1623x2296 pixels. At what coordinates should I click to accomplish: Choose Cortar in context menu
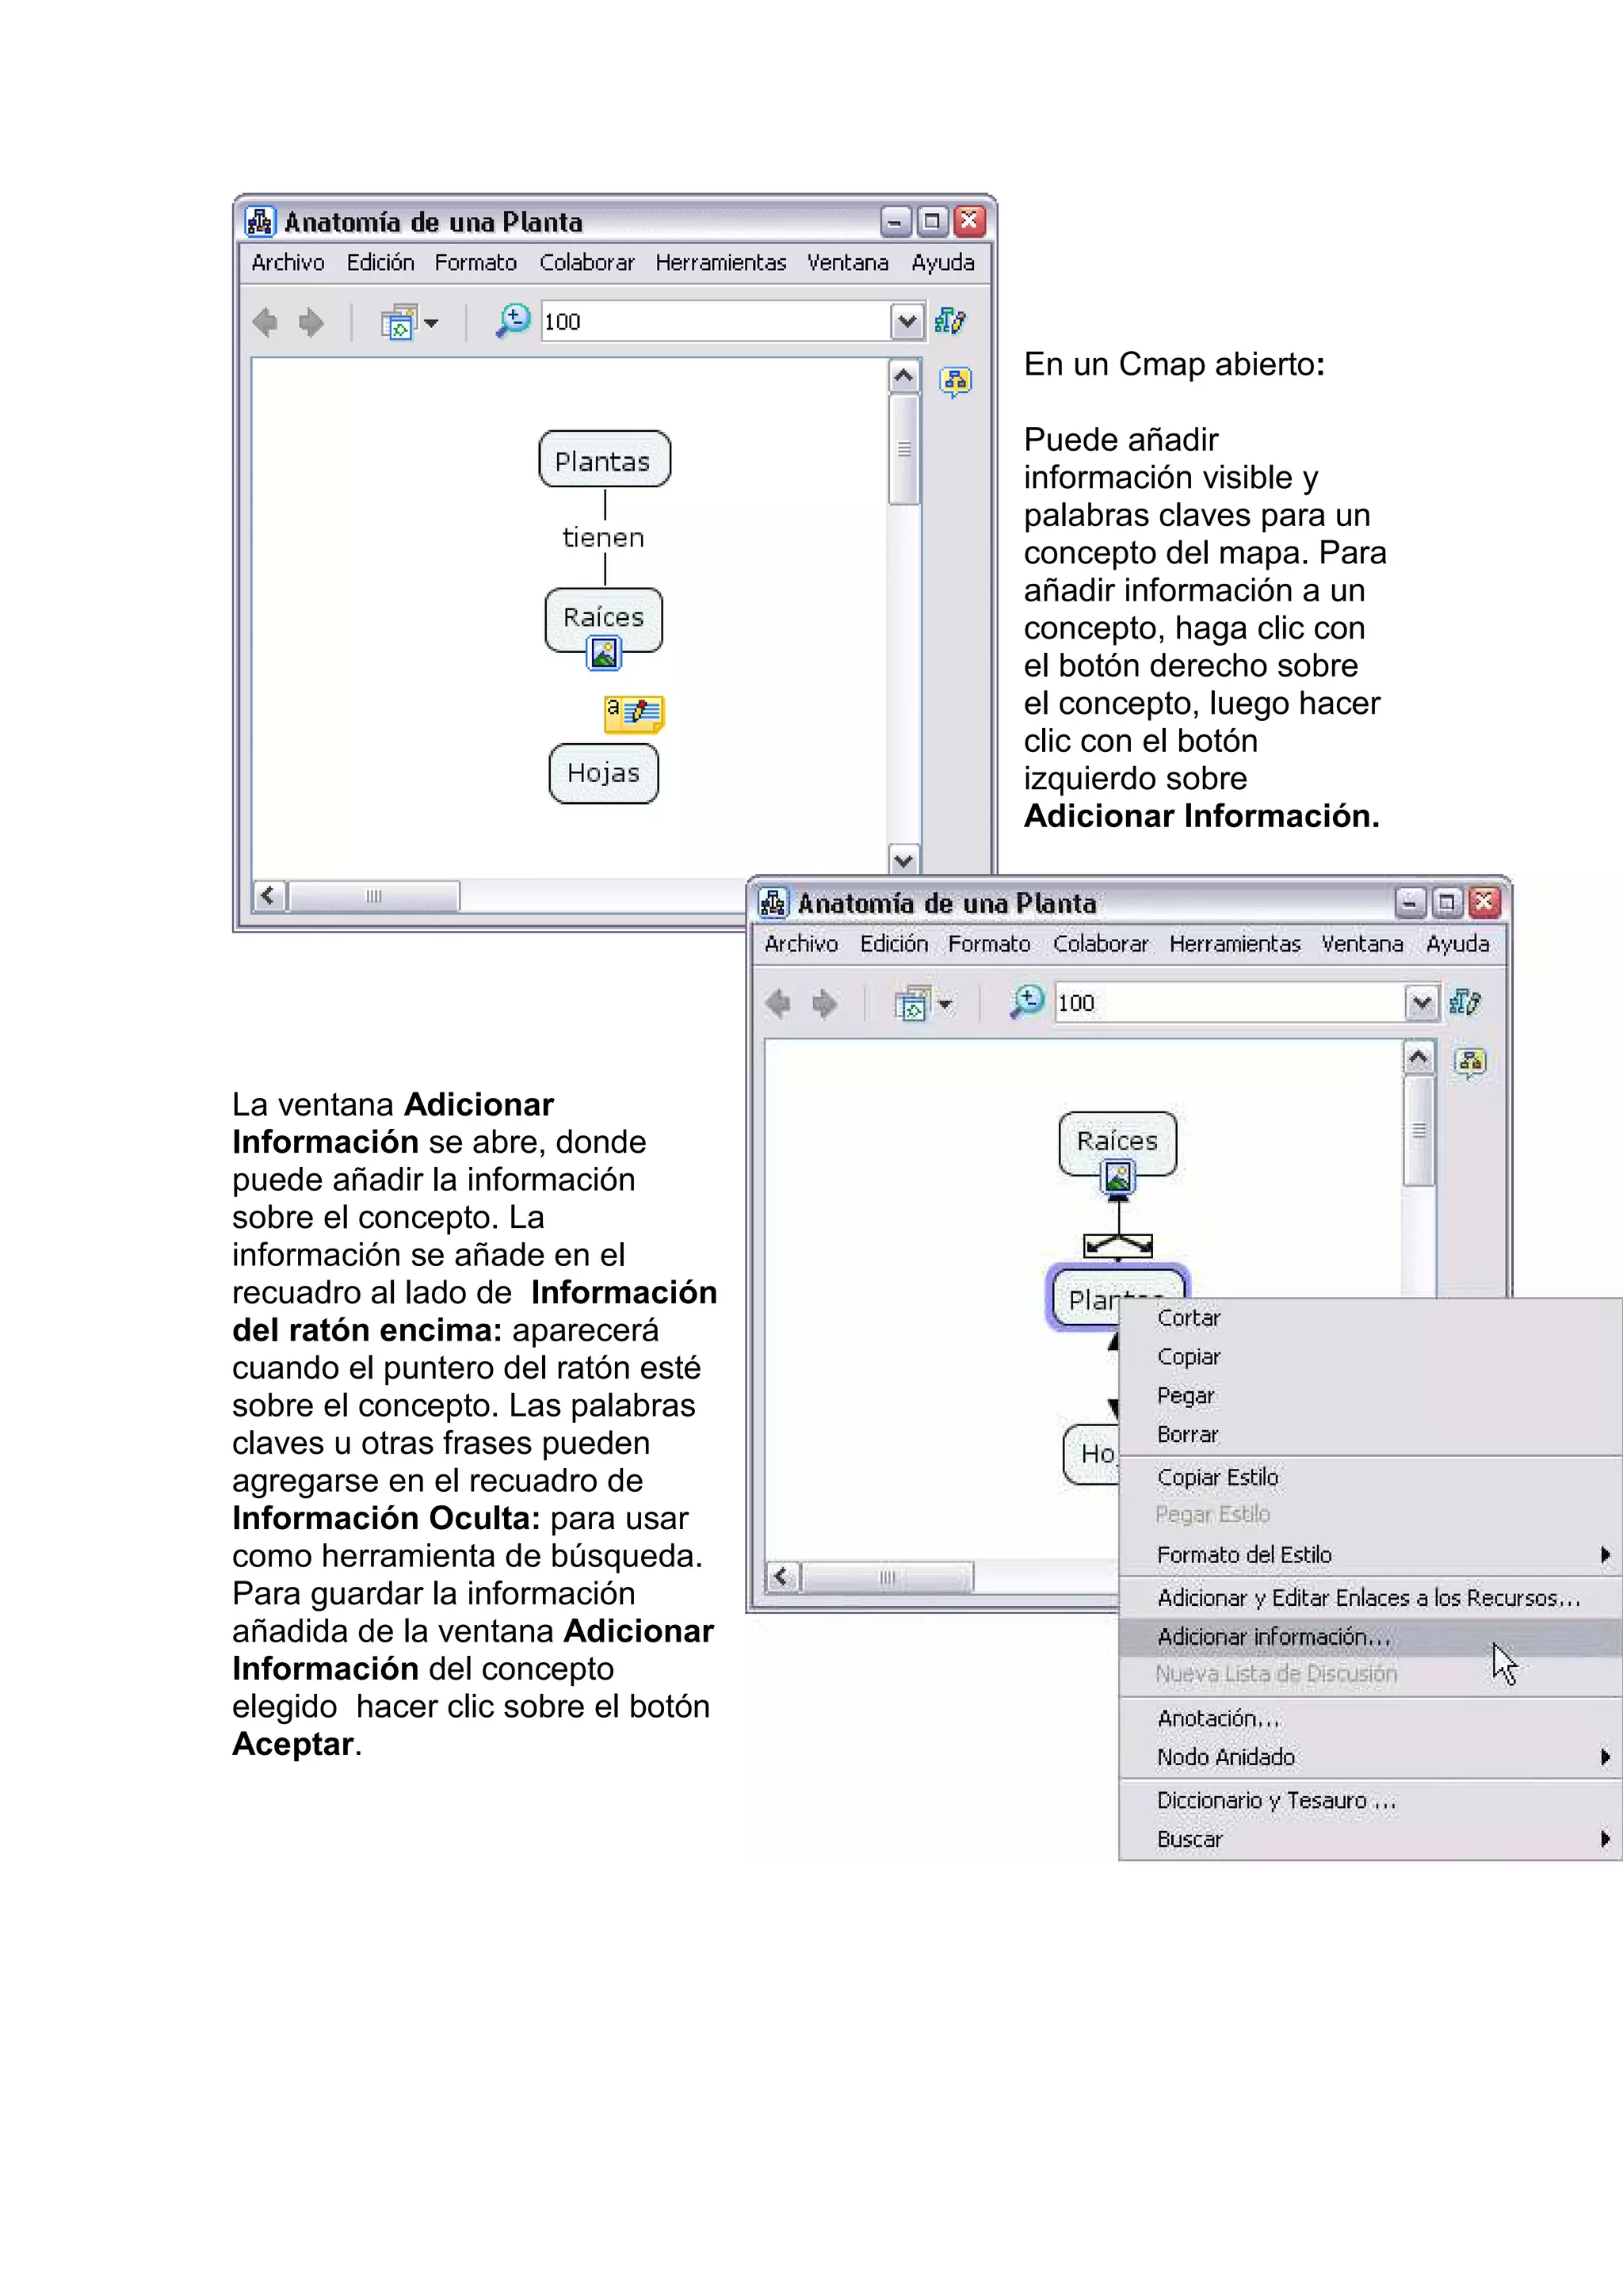point(1370,1318)
